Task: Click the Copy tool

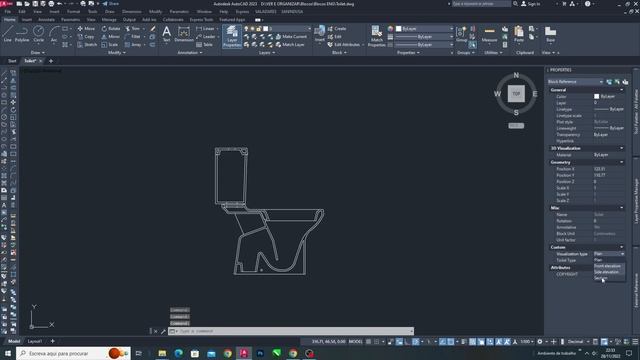Action: click(86, 37)
